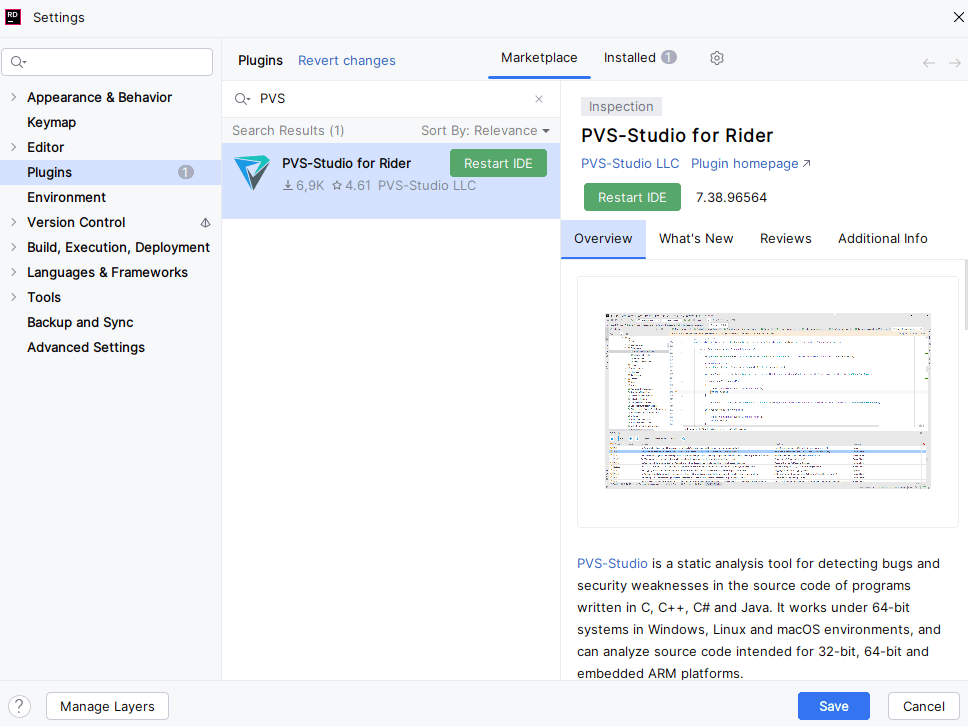Open the Sort By Relevance dropdown

485,130
